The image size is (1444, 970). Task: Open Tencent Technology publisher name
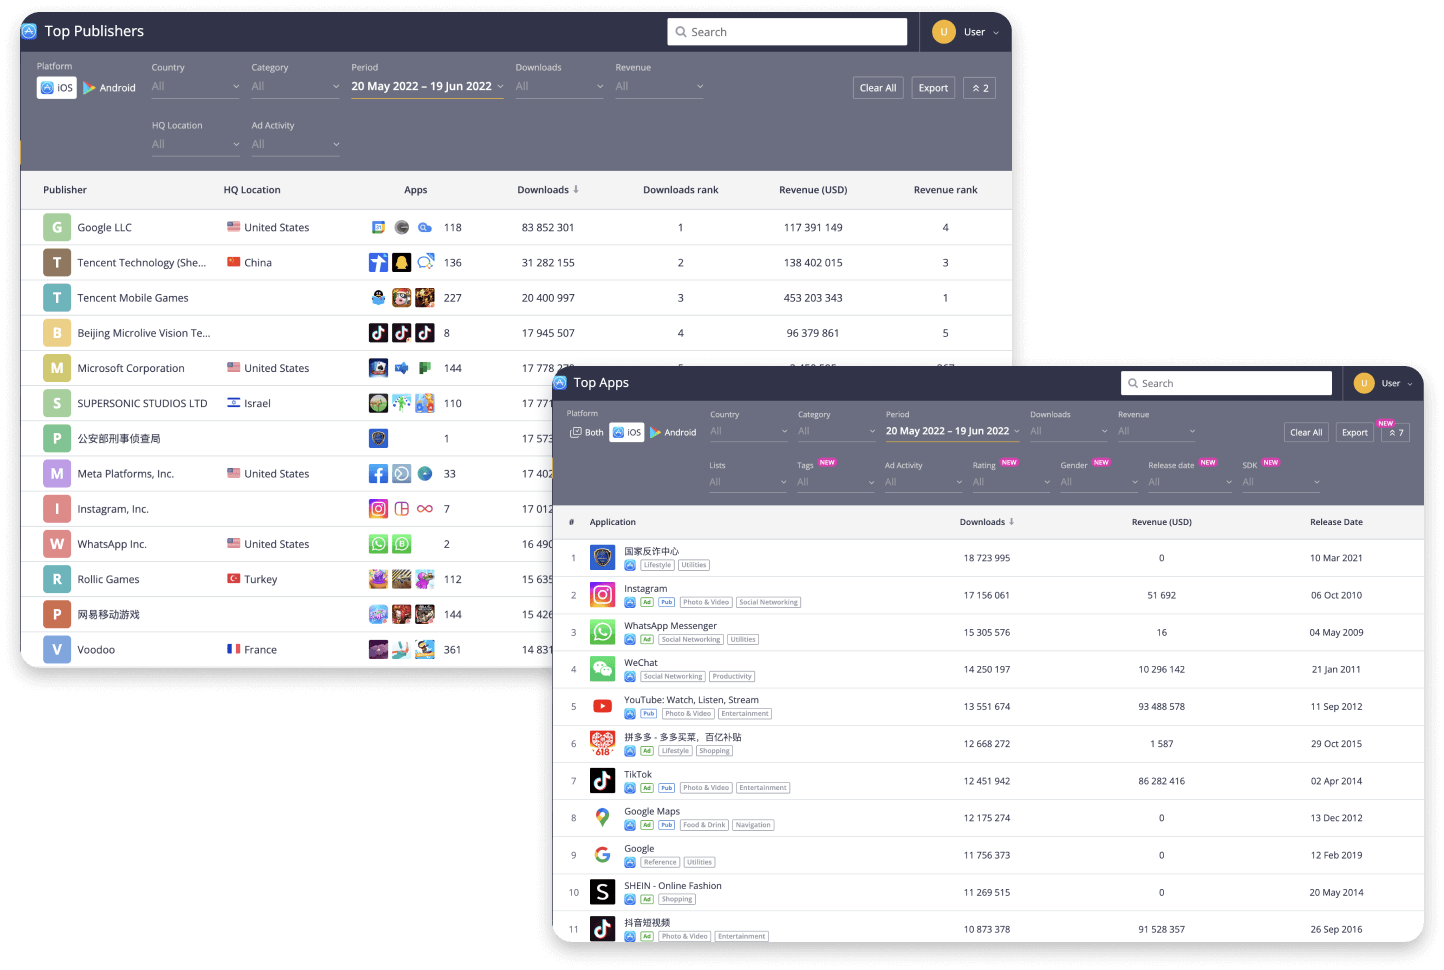point(141,263)
